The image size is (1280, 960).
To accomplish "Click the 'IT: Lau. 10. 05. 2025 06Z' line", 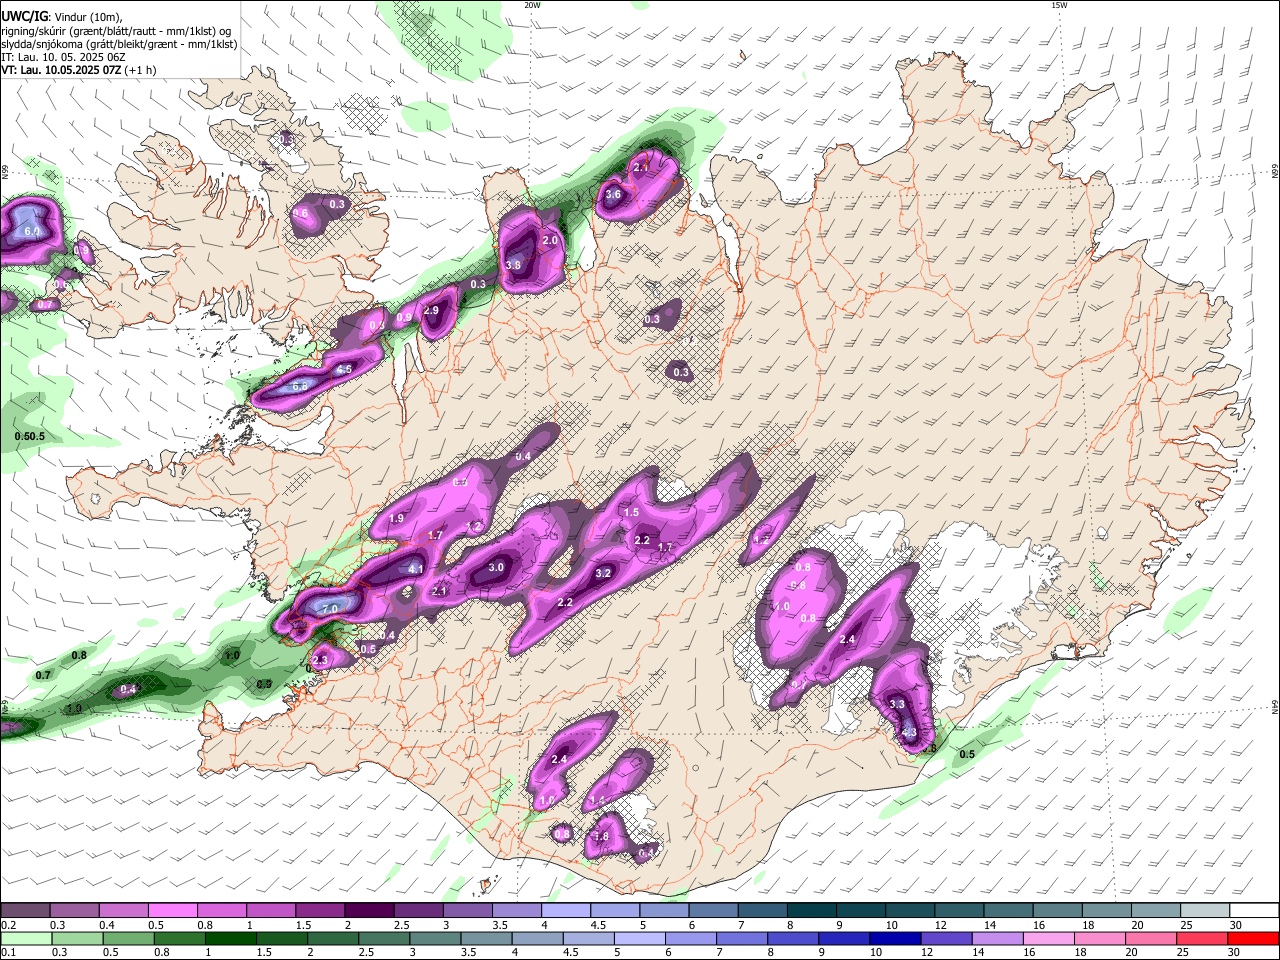I will [63, 57].
